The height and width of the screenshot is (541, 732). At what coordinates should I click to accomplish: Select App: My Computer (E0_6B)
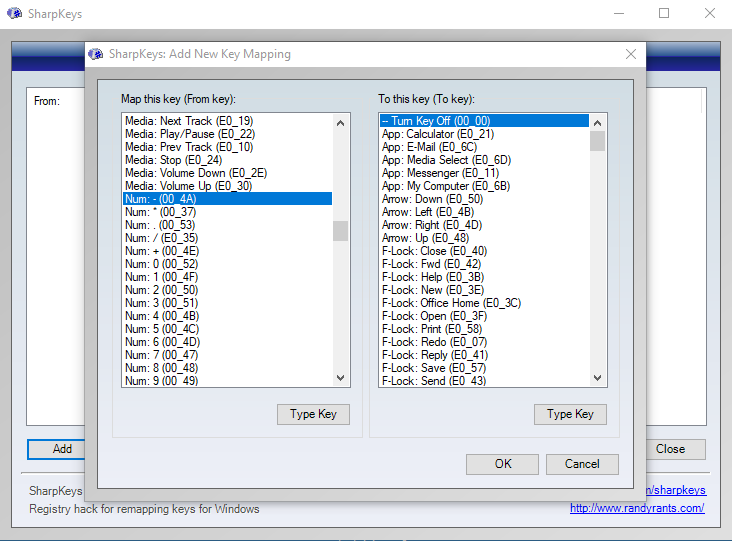point(485,186)
